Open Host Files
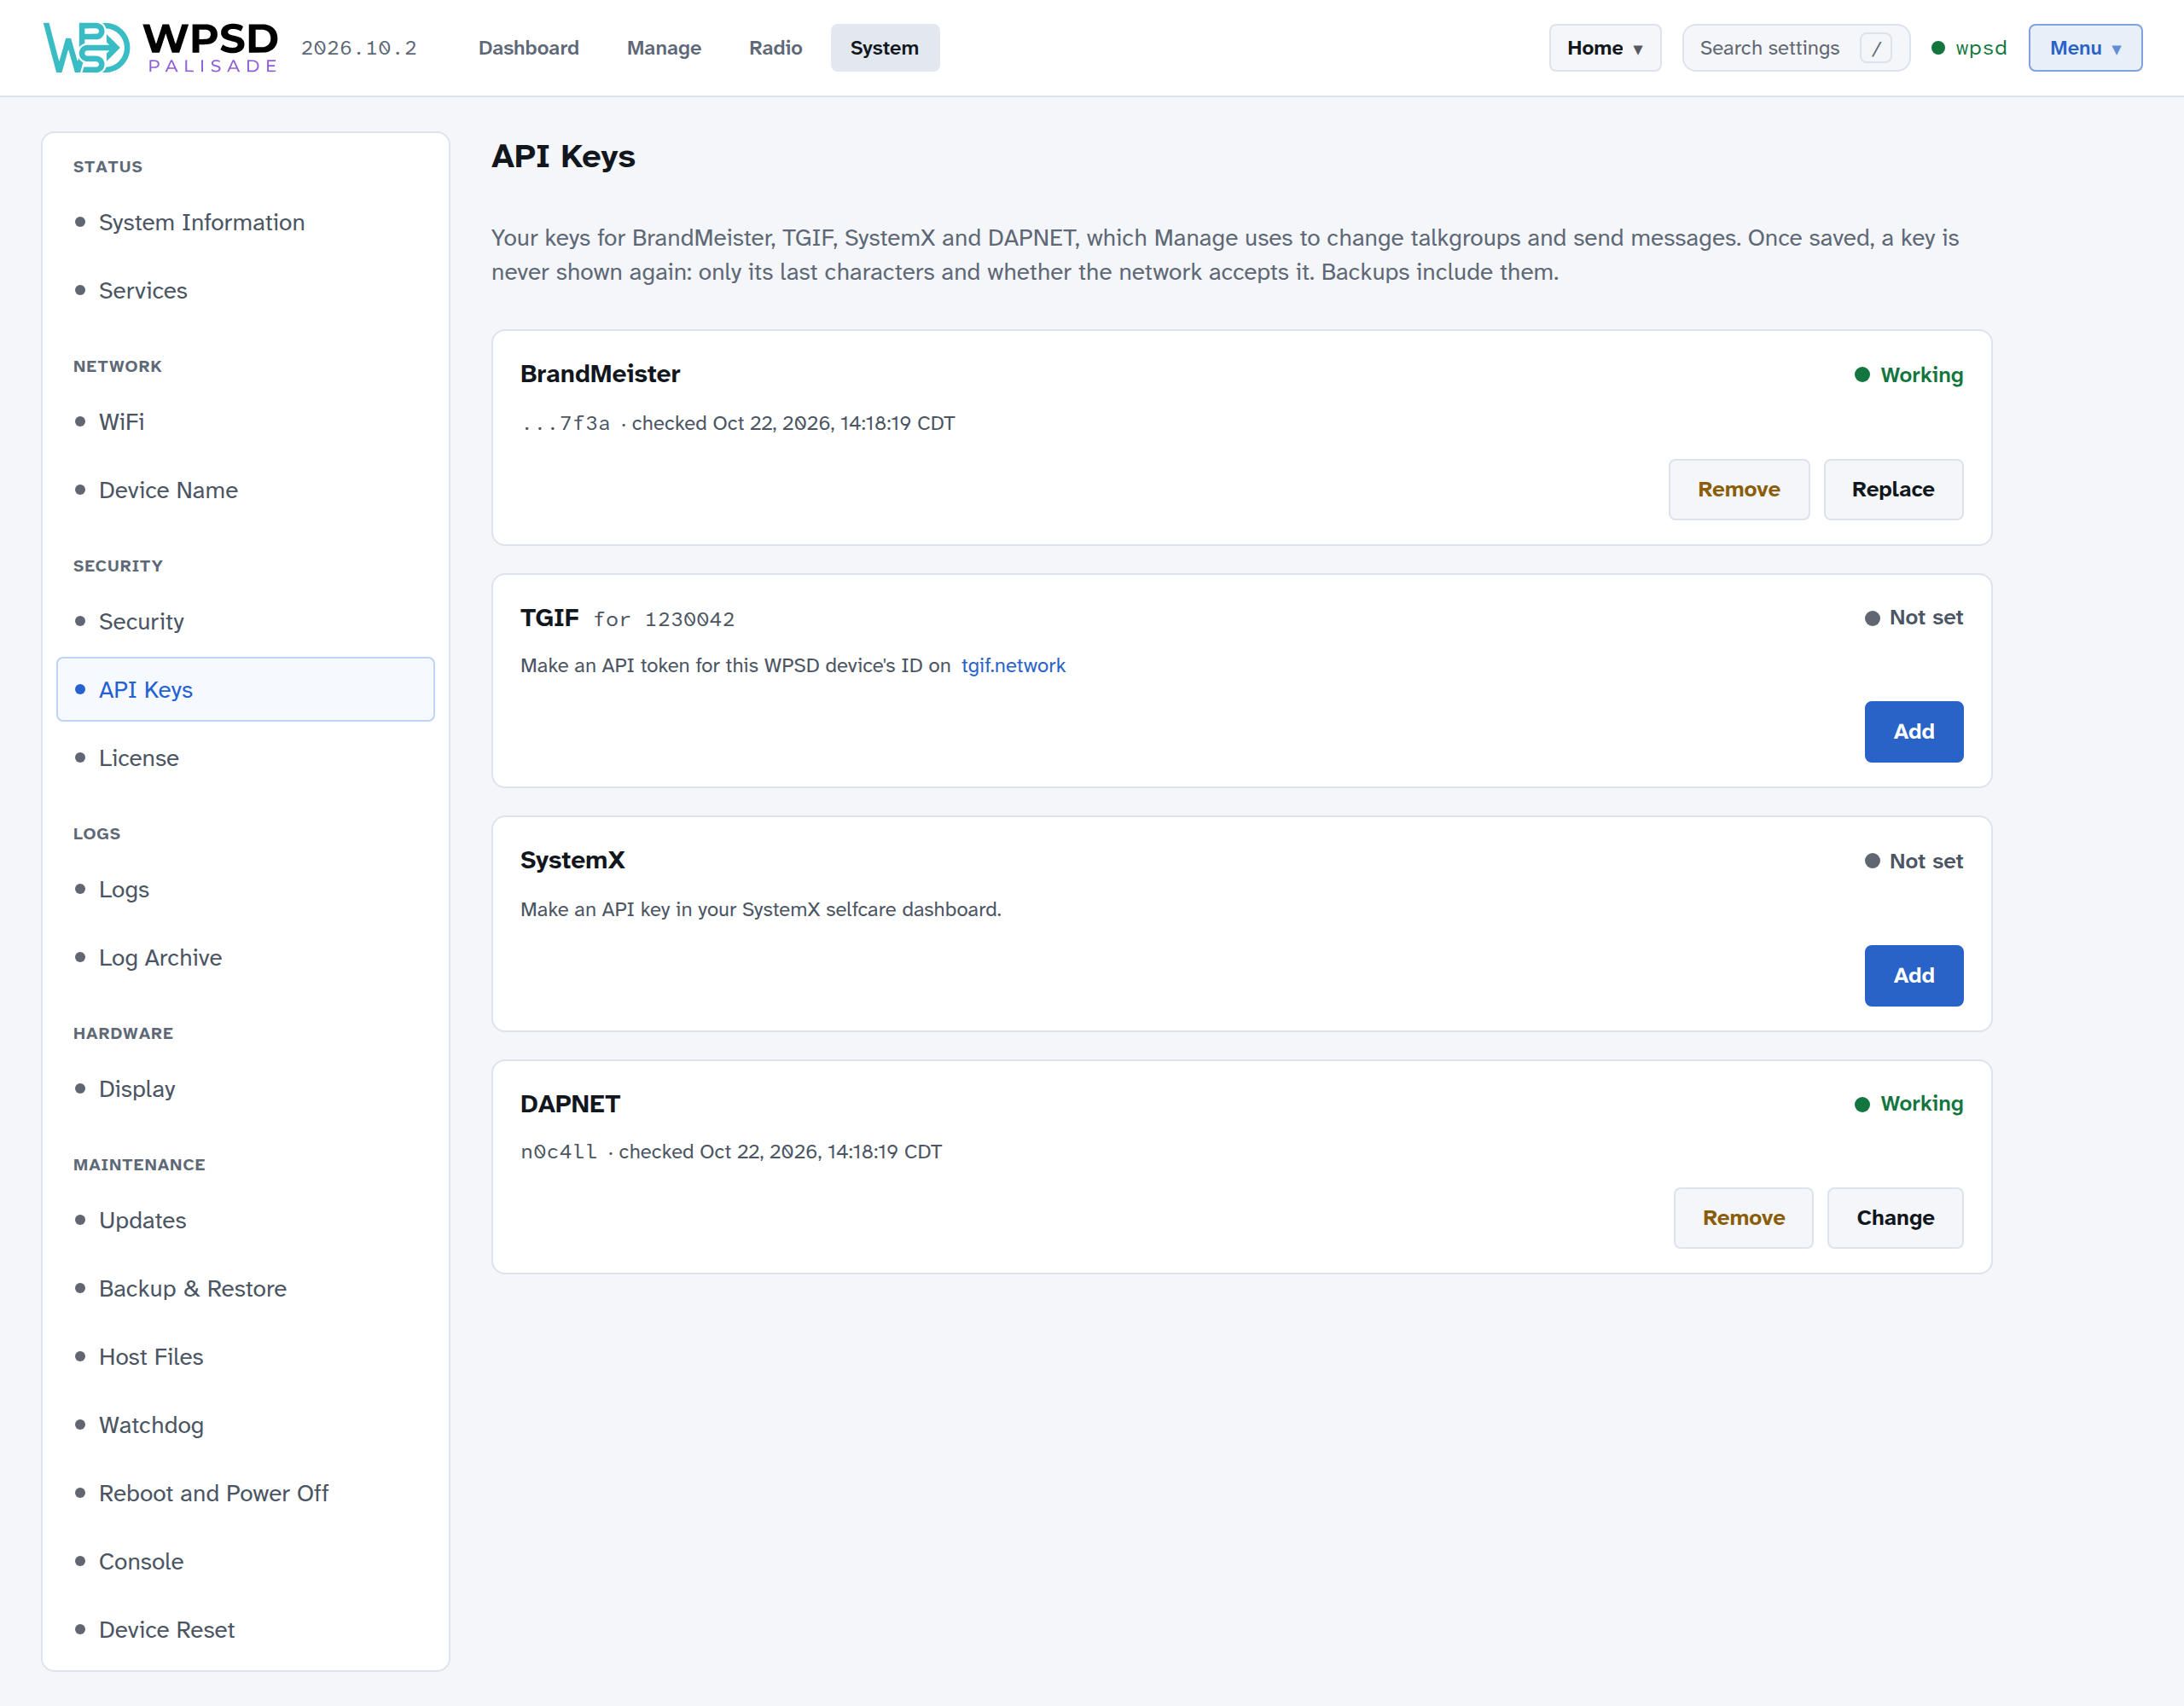 (245, 1356)
